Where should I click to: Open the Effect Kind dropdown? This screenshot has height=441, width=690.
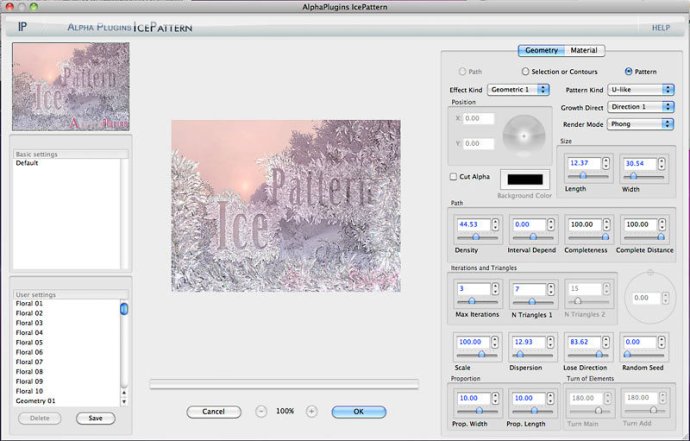pos(518,89)
